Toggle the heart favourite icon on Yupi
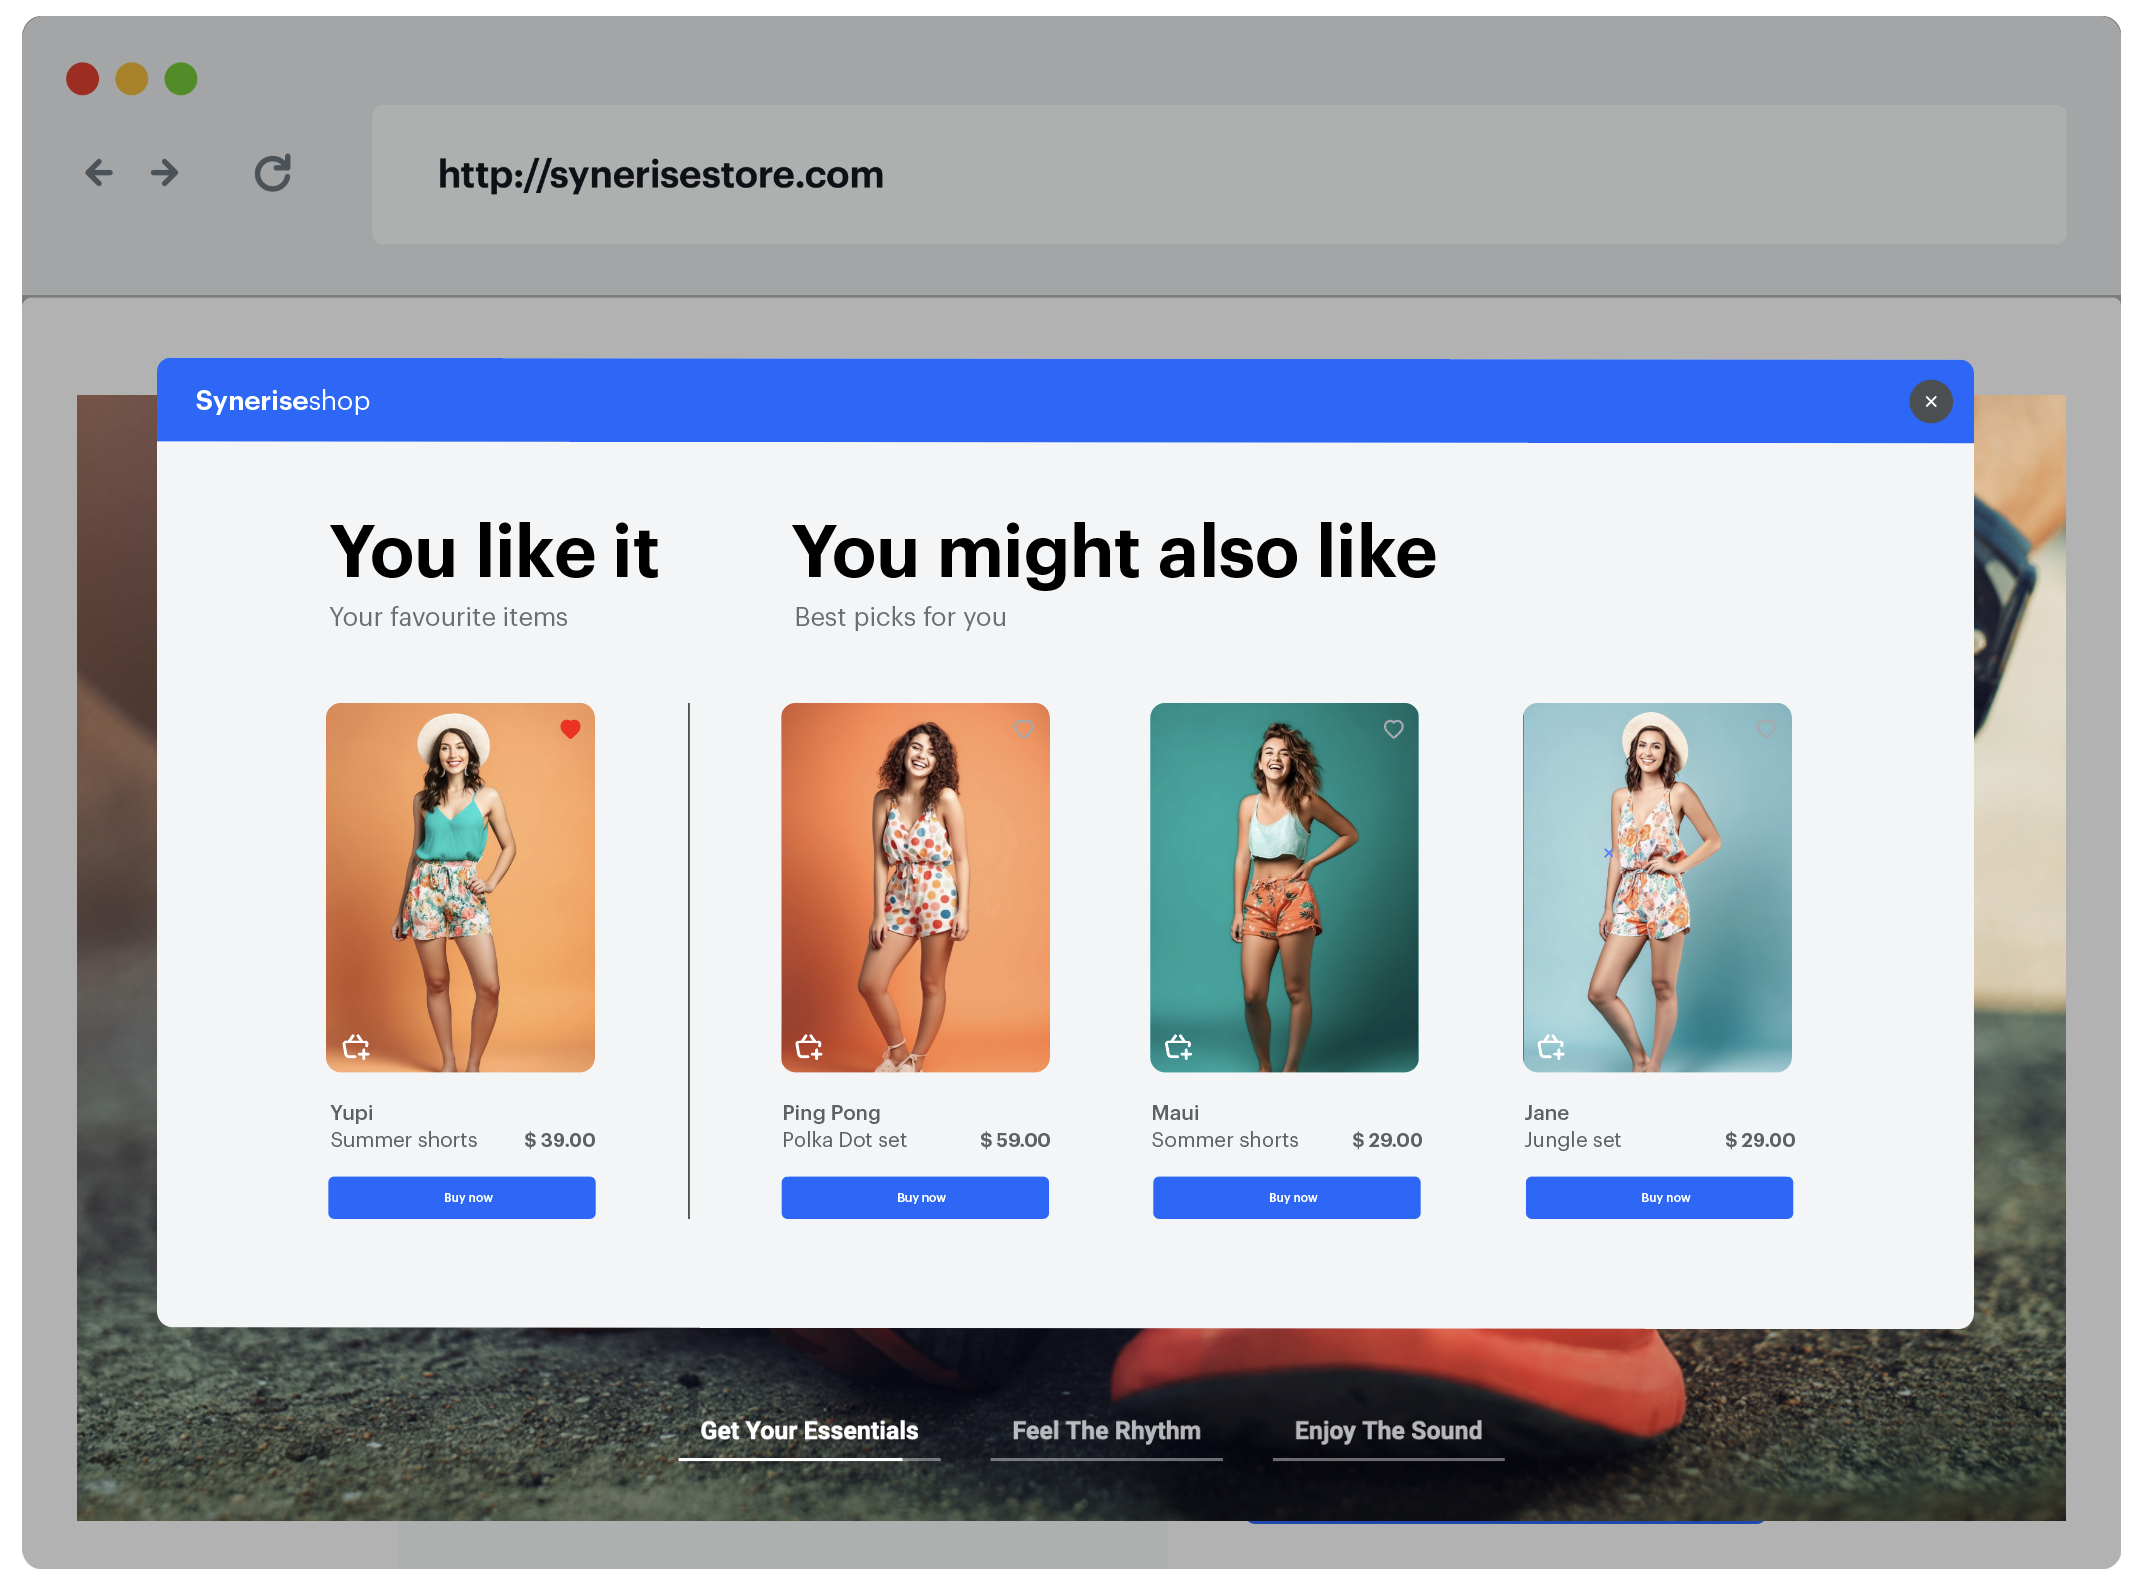 coord(574,729)
